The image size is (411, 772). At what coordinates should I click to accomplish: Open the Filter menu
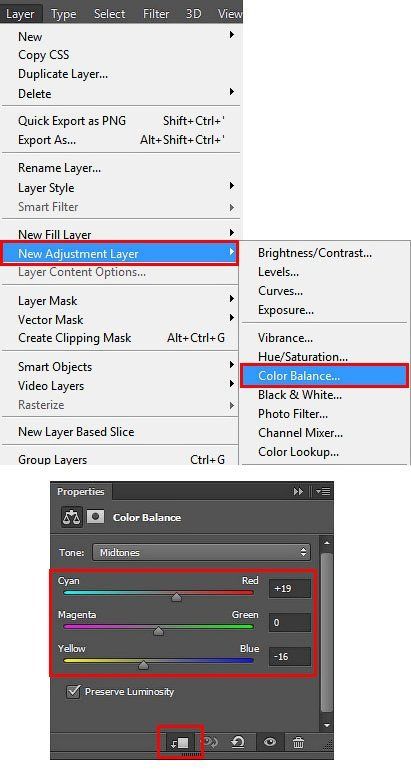click(x=156, y=14)
